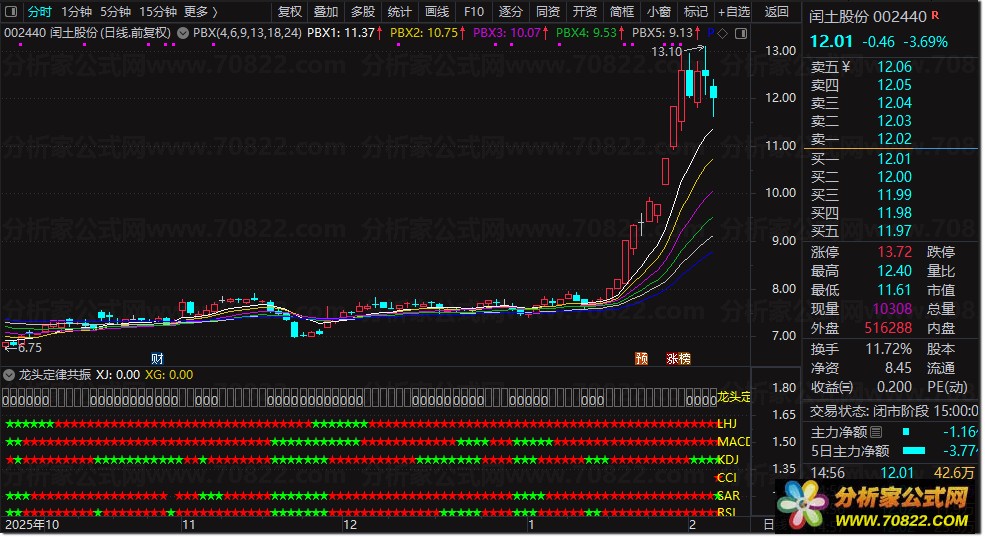The image size is (985, 537).
Task: Click the 同资 toolbar button
Action: pos(548,12)
